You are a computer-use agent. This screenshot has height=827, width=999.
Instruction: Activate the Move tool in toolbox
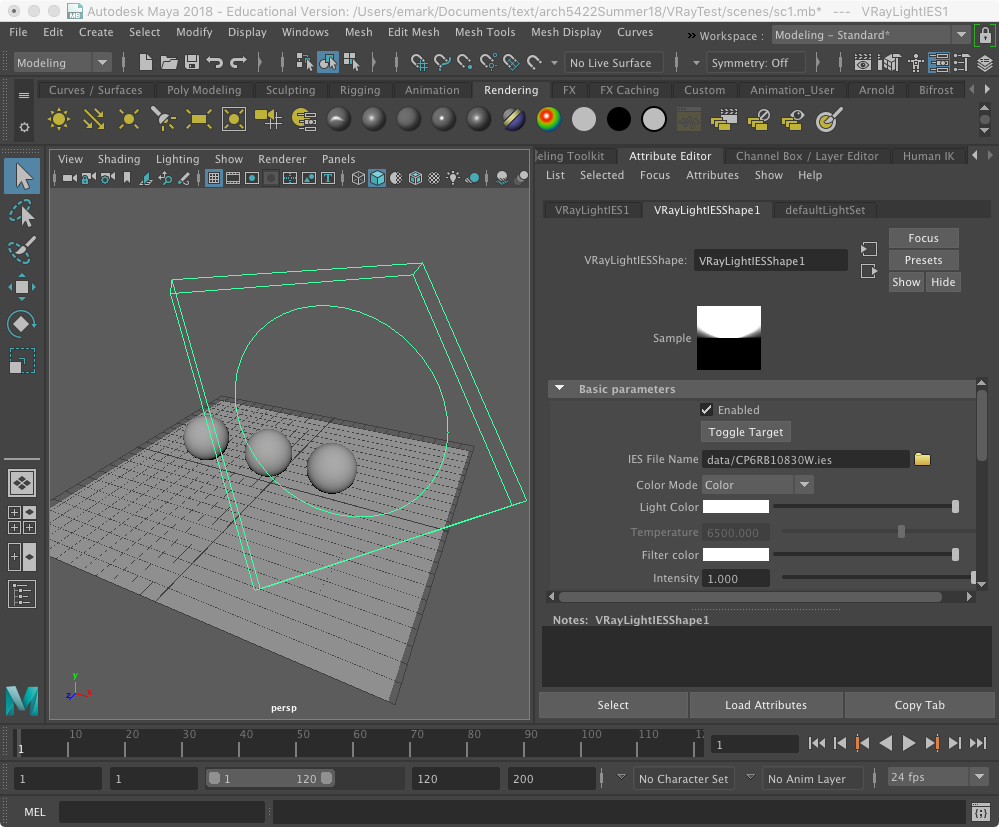(x=22, y=287)
